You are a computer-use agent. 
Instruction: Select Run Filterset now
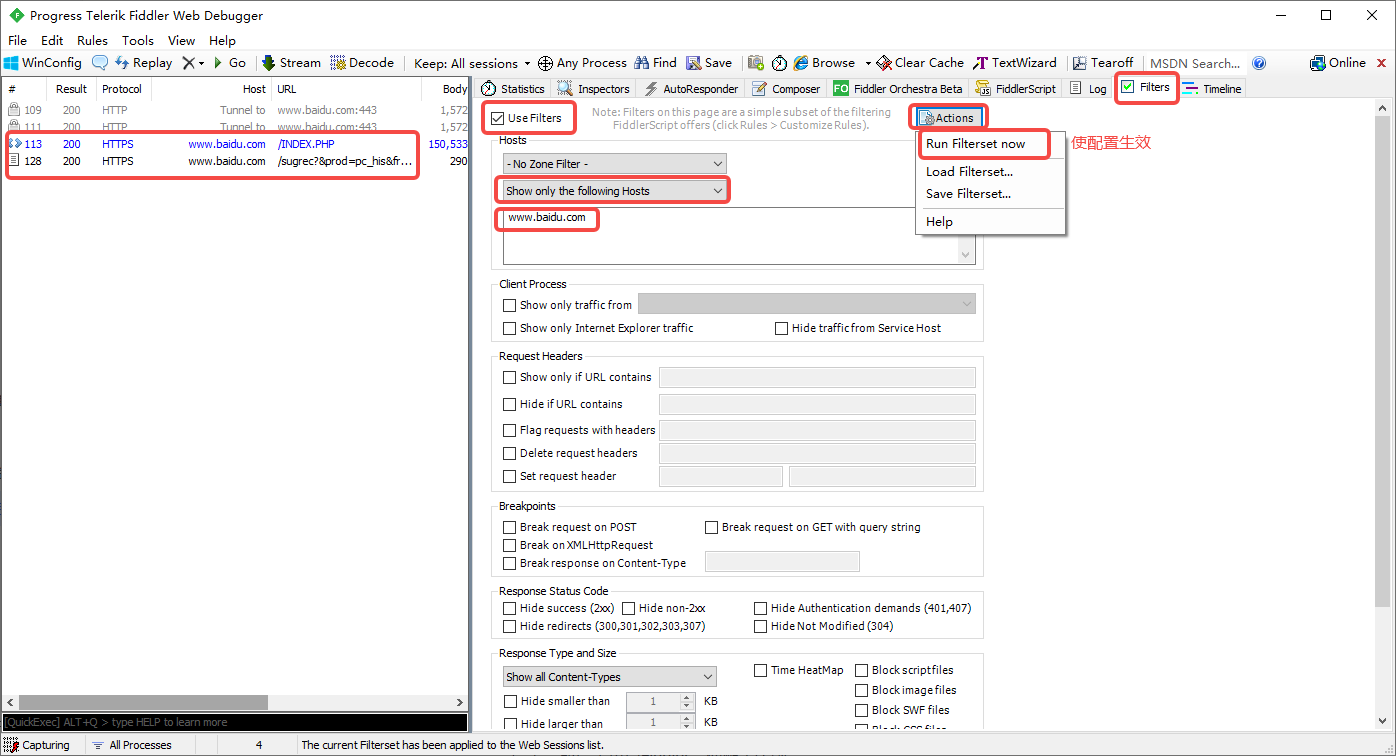[975, 144]
